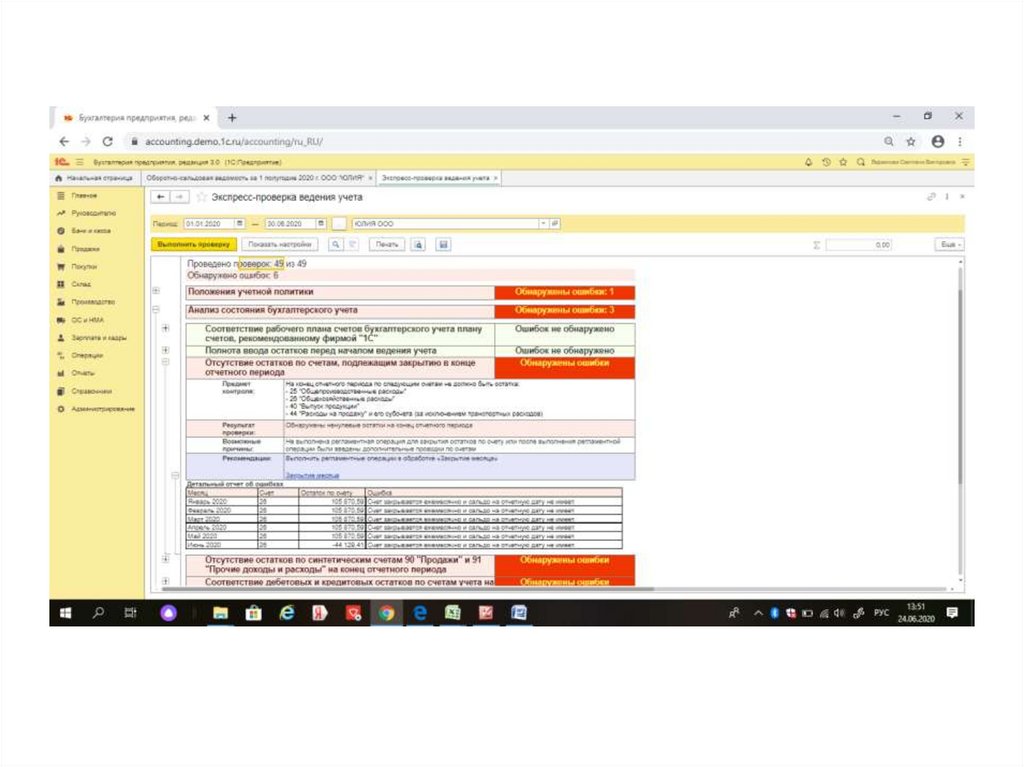The image size is (1024, 767).
Task: Click the period selection button after end date
Action: point(339,223)
